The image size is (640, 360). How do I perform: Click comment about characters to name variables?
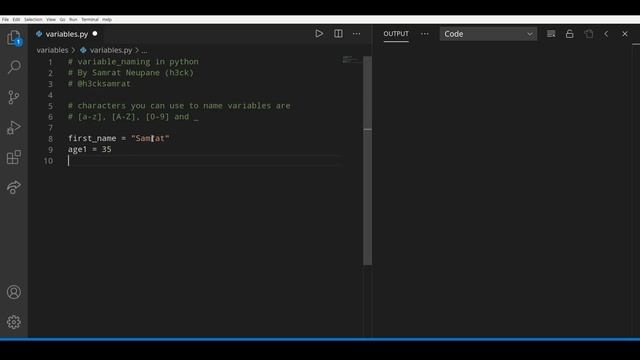[179, 106]
